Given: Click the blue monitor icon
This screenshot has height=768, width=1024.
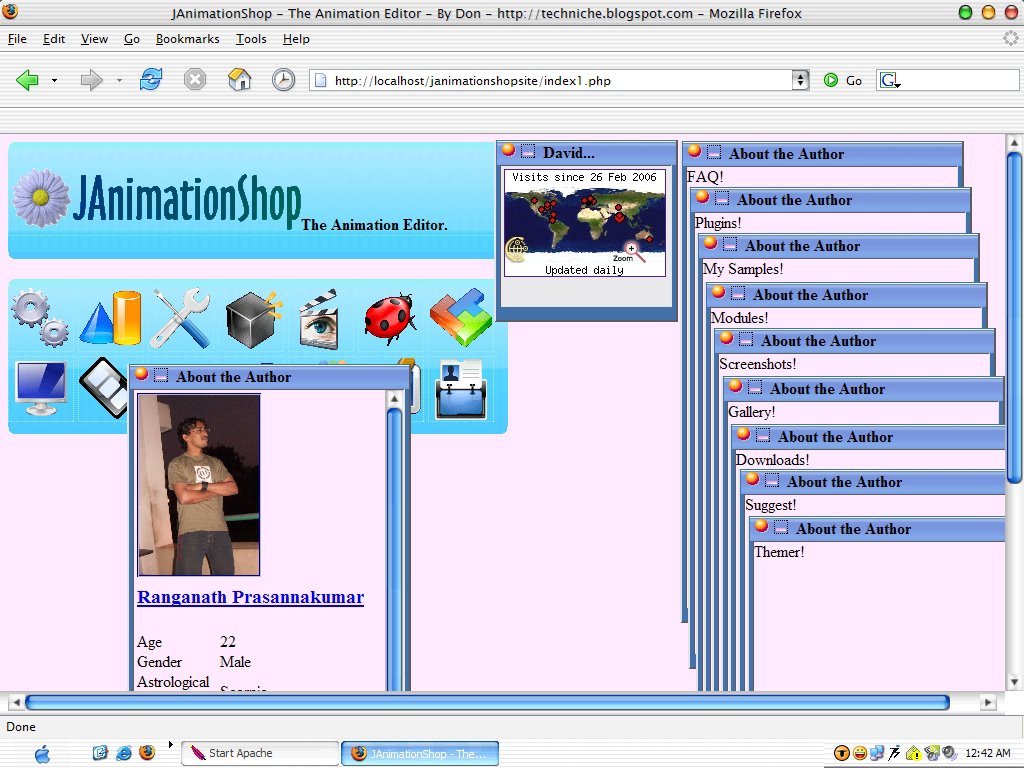Looking at the screenshot, I should pyautogui.click(x=41, y=388).
